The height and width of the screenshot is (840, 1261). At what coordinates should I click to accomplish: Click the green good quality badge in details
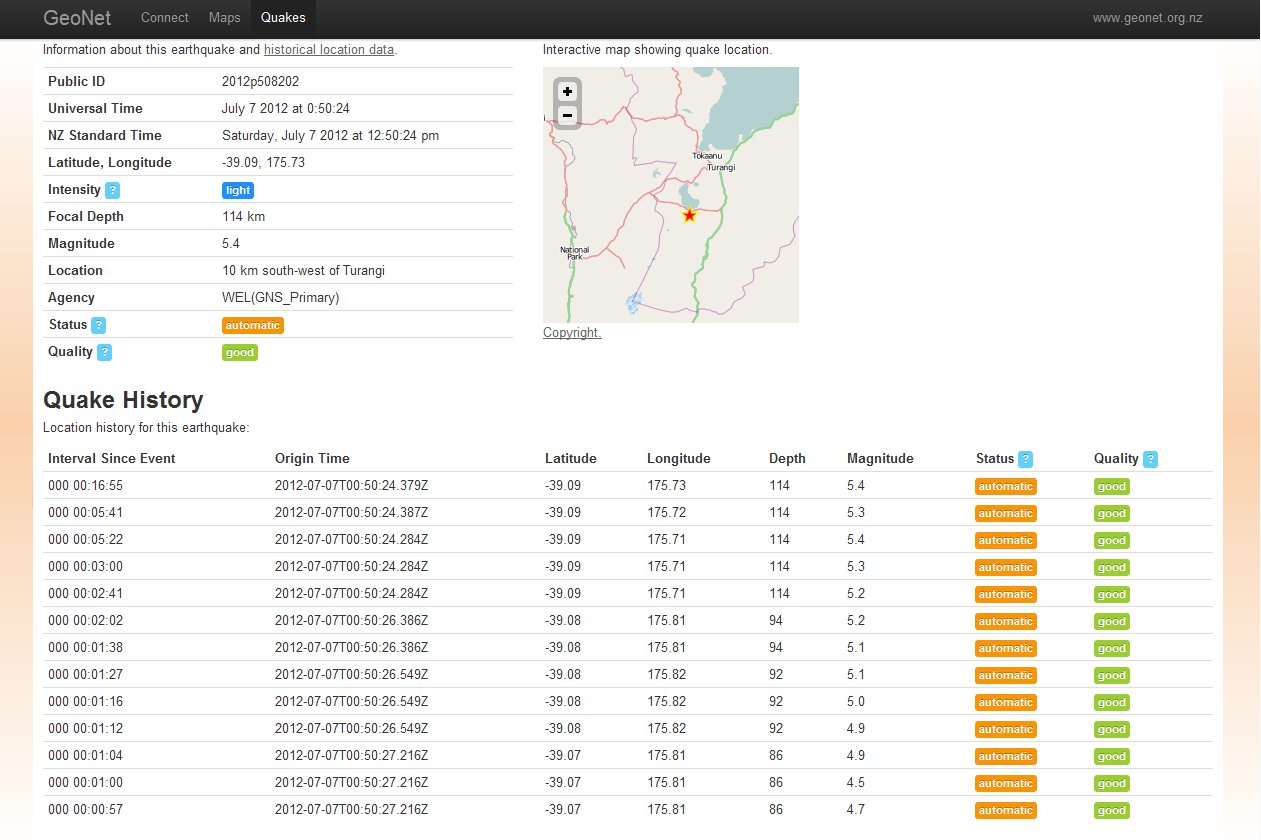[240, 352]
